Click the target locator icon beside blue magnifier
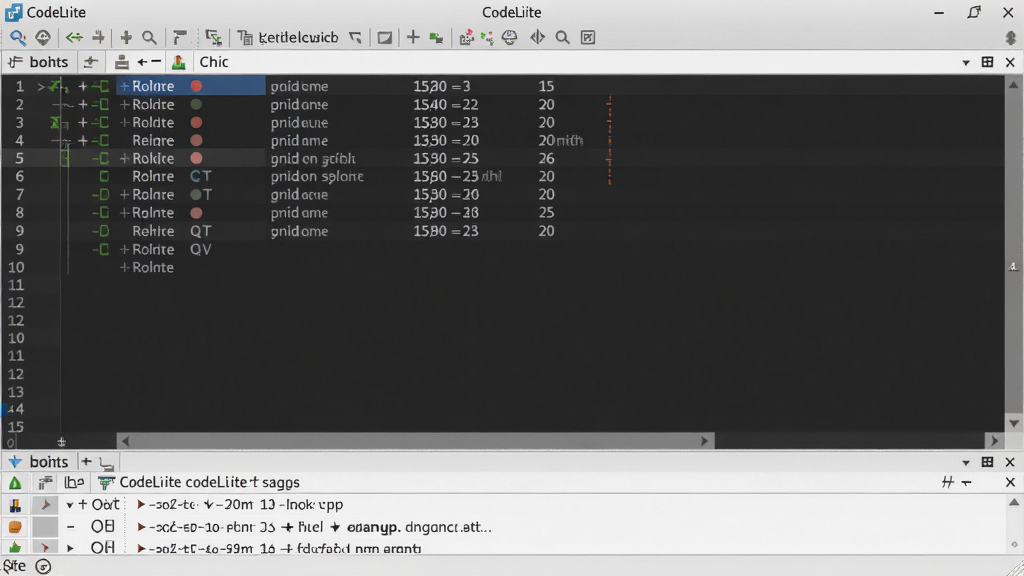This screenshot has width=1024, height=576. [43, 37]
